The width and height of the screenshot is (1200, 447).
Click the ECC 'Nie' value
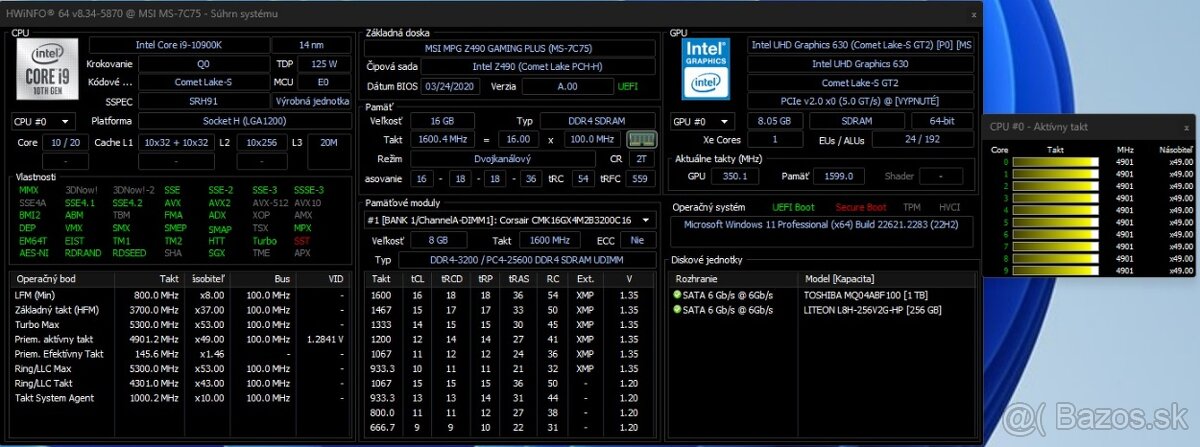coord(637,241)
